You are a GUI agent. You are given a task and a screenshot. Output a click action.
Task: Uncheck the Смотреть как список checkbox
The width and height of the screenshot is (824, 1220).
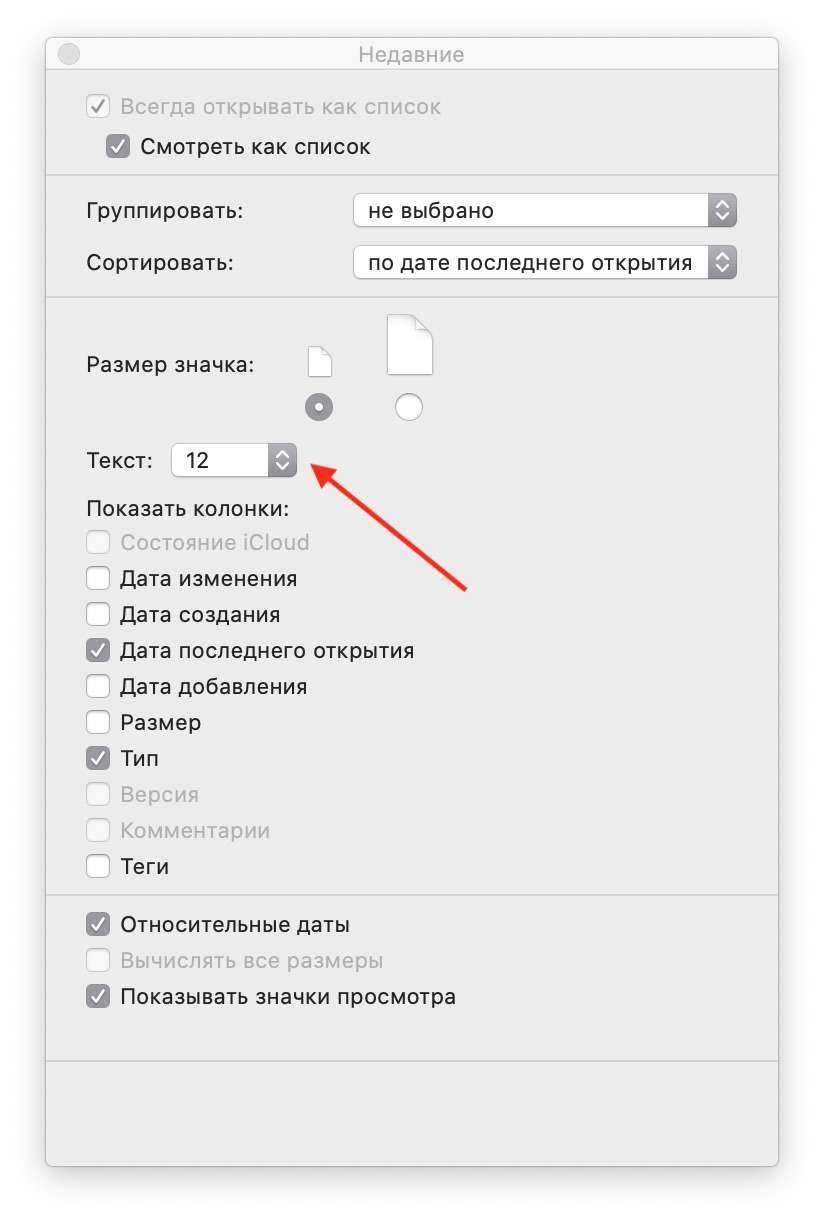[118, 147]
